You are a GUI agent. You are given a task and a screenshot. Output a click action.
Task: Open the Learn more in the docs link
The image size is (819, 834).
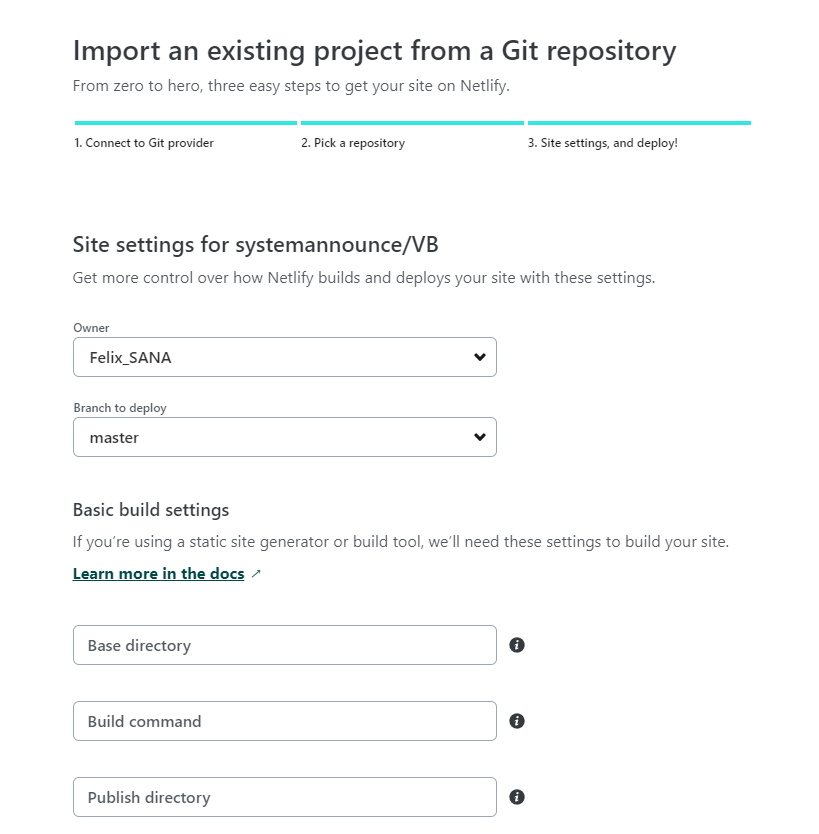tap(158, 573)
